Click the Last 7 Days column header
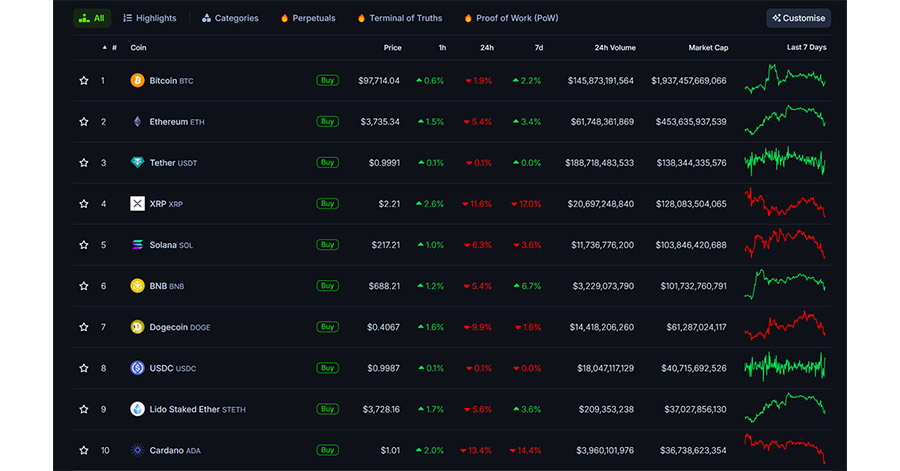This screenshot has height=471, width=900. pyautogui.click(x=806, y=47)
